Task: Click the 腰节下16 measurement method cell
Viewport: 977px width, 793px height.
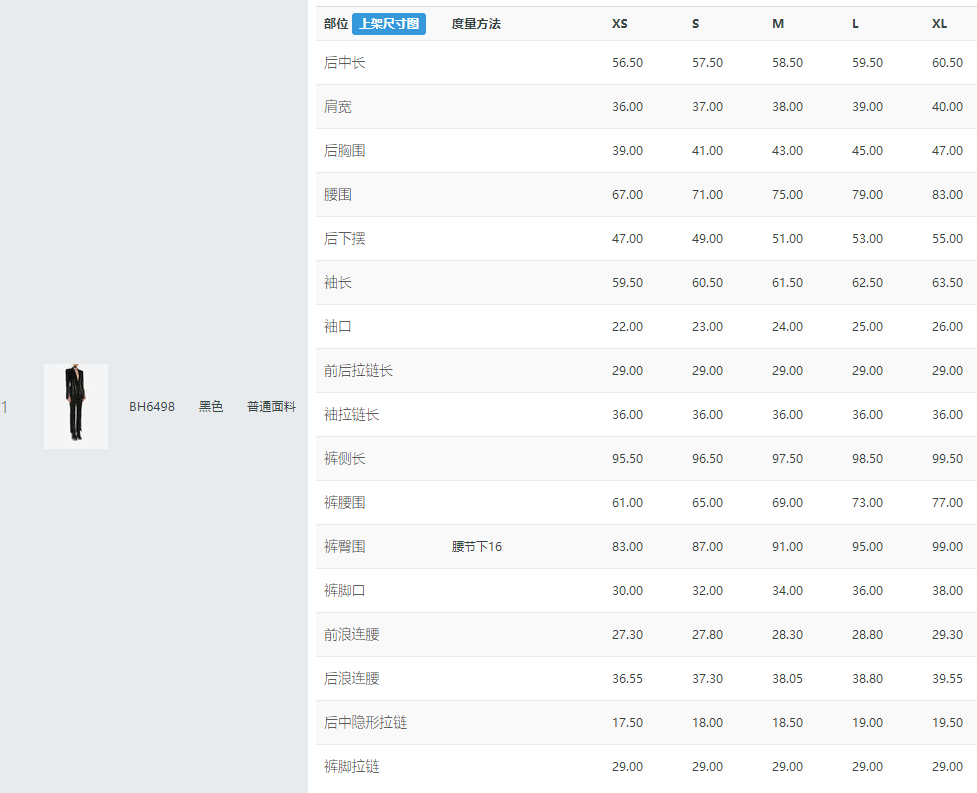Action: point(477,547)
